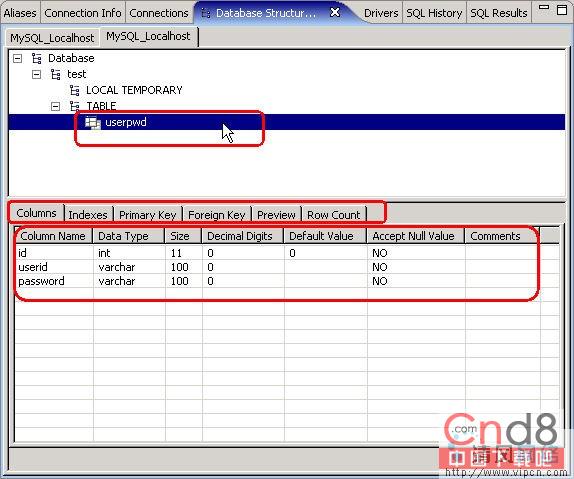The image size is (574, 479).
Task: Collapse the test schema node
Action: pyautogui.click(x=37, y=75)
